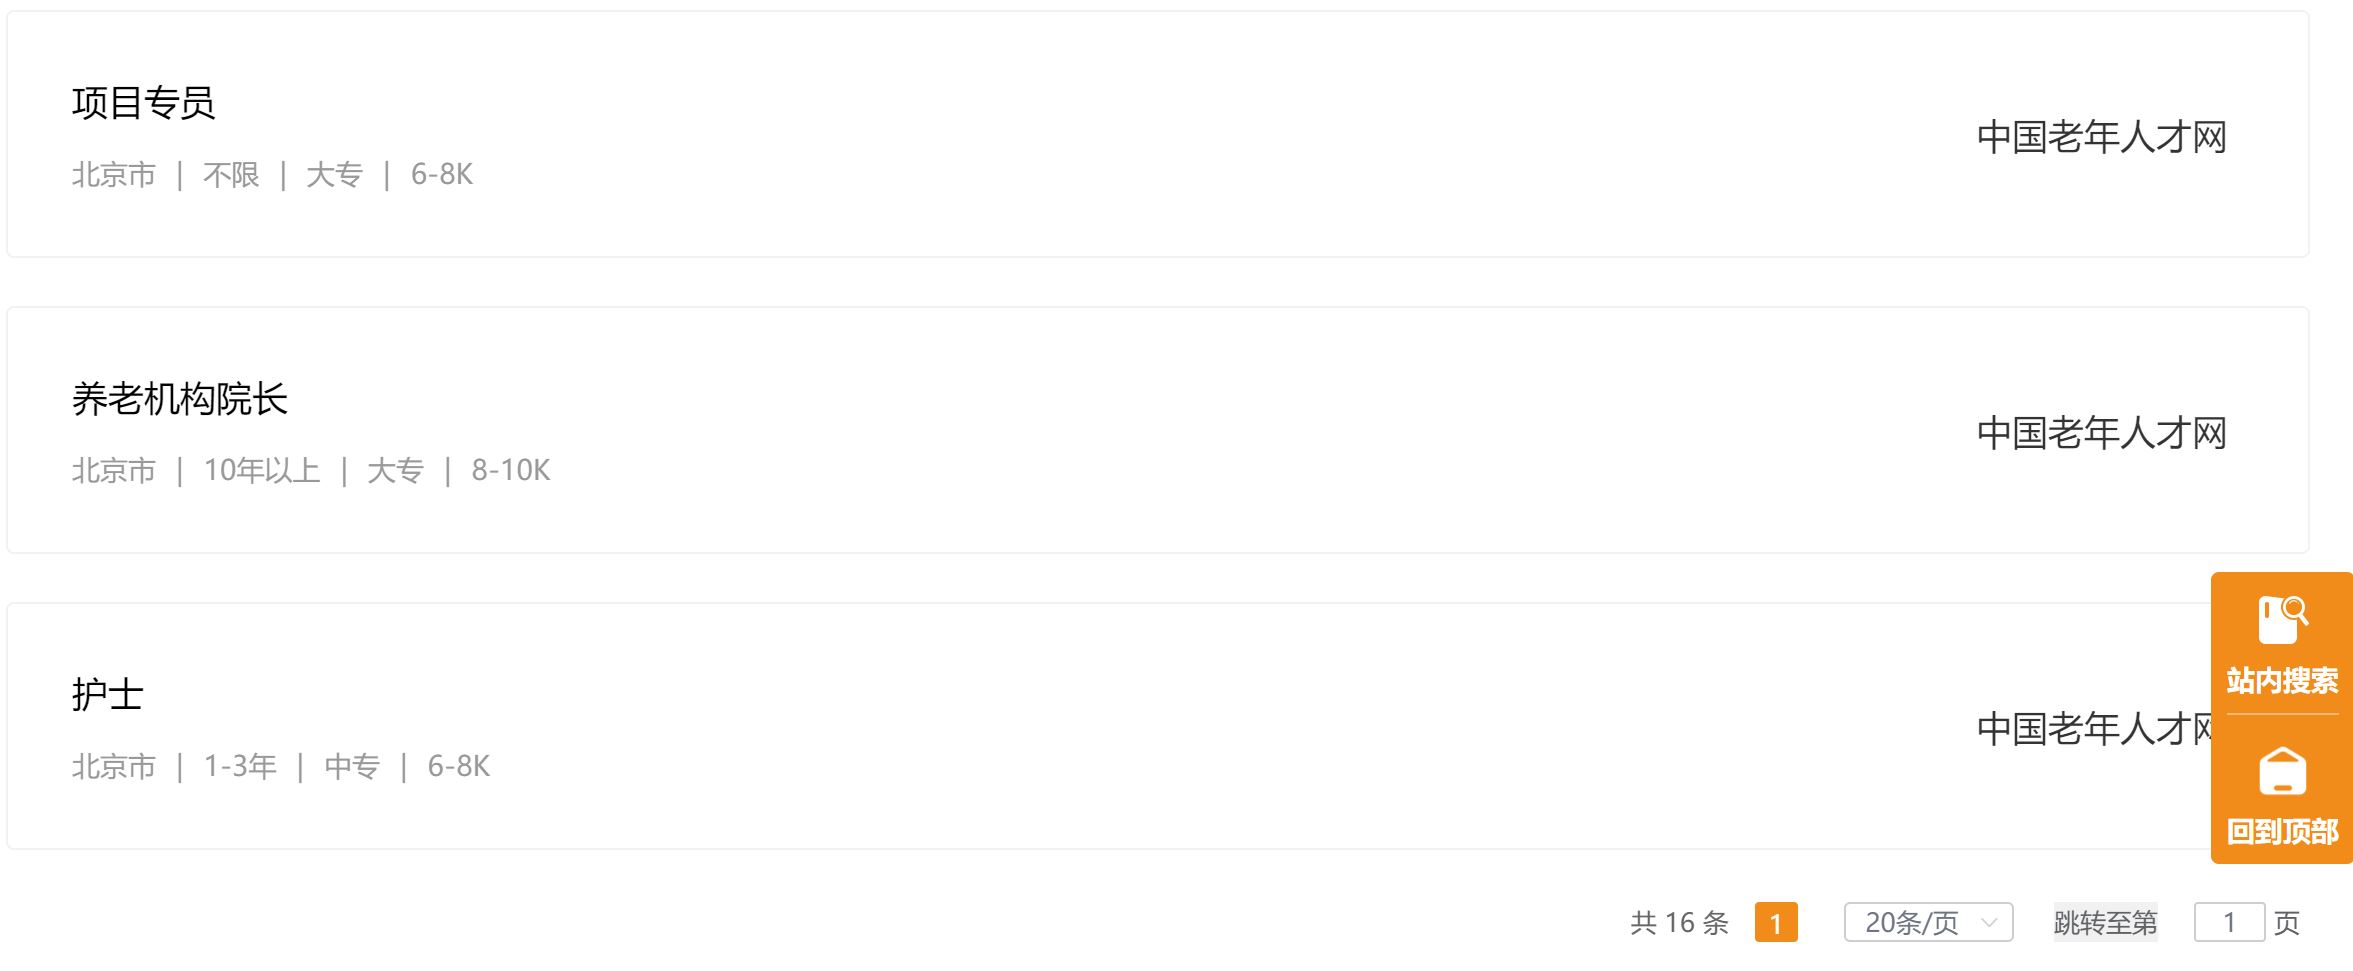Click 中国老年人才网 on the 养老机构院长 card
This screenshot has width=2353, height=971.
(x=2102, y=433)
